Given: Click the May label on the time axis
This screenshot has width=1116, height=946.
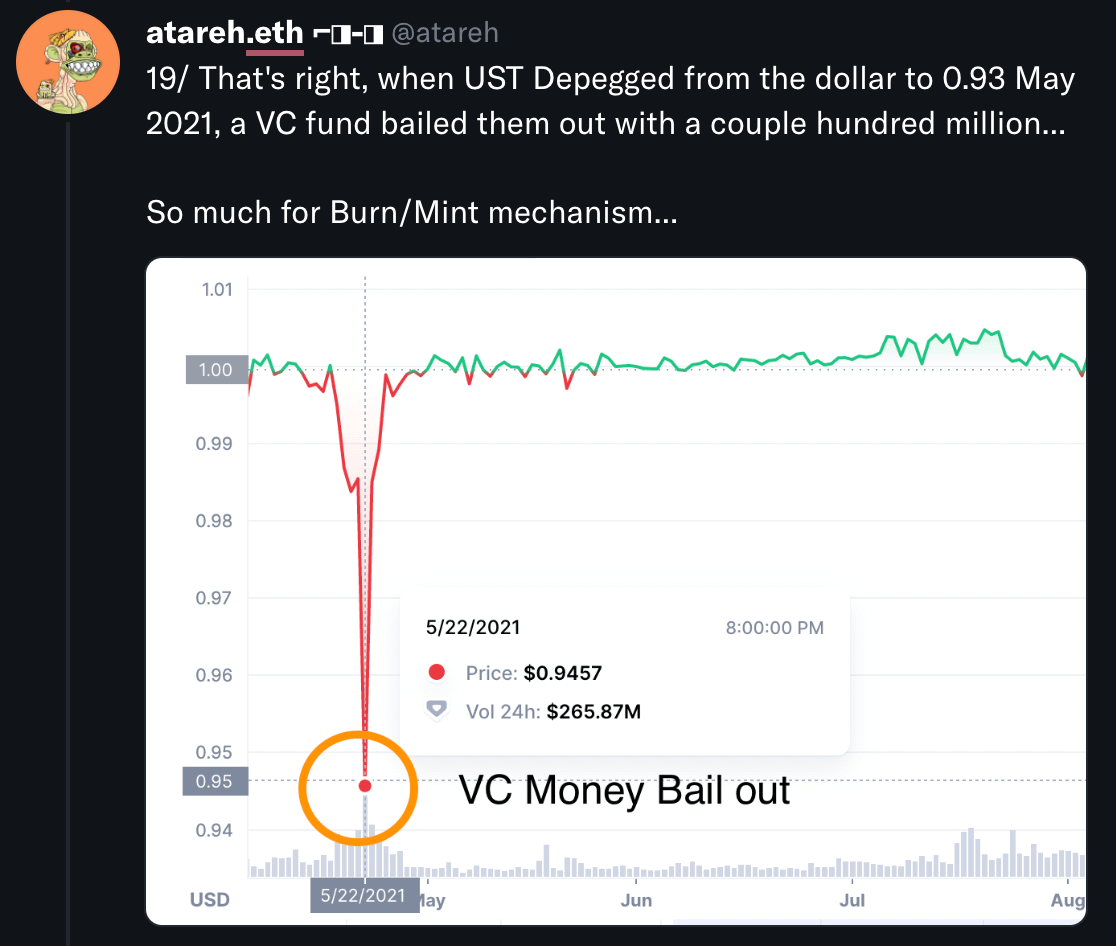Looking at the screenshot, I should (431, 900).
